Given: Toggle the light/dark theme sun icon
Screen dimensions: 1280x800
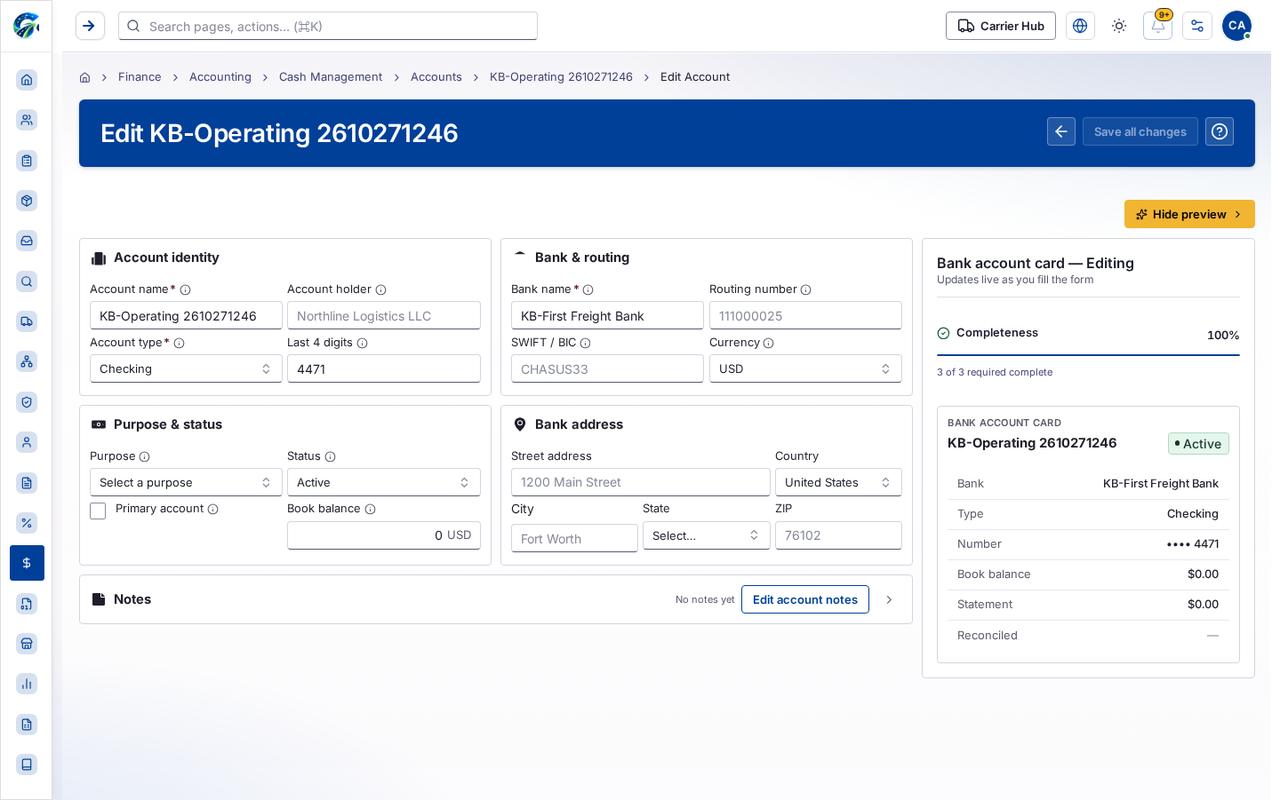Looking at the screenshot, I should 1119,26.
